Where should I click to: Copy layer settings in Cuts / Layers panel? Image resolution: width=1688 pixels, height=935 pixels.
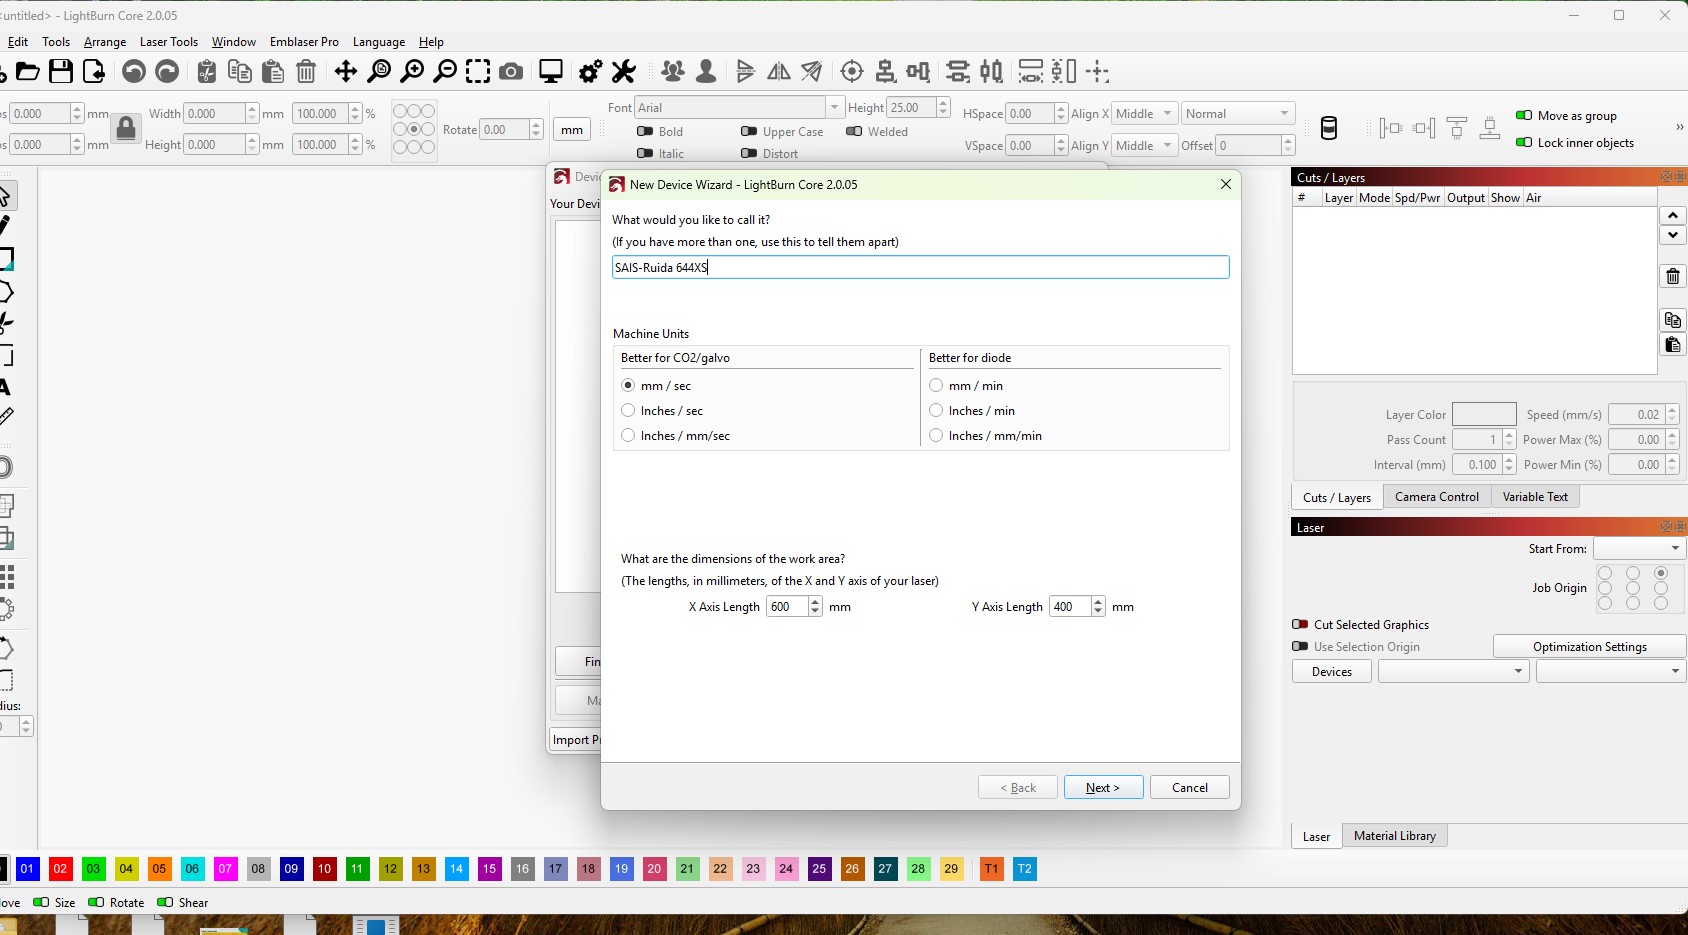point(1673,320)
